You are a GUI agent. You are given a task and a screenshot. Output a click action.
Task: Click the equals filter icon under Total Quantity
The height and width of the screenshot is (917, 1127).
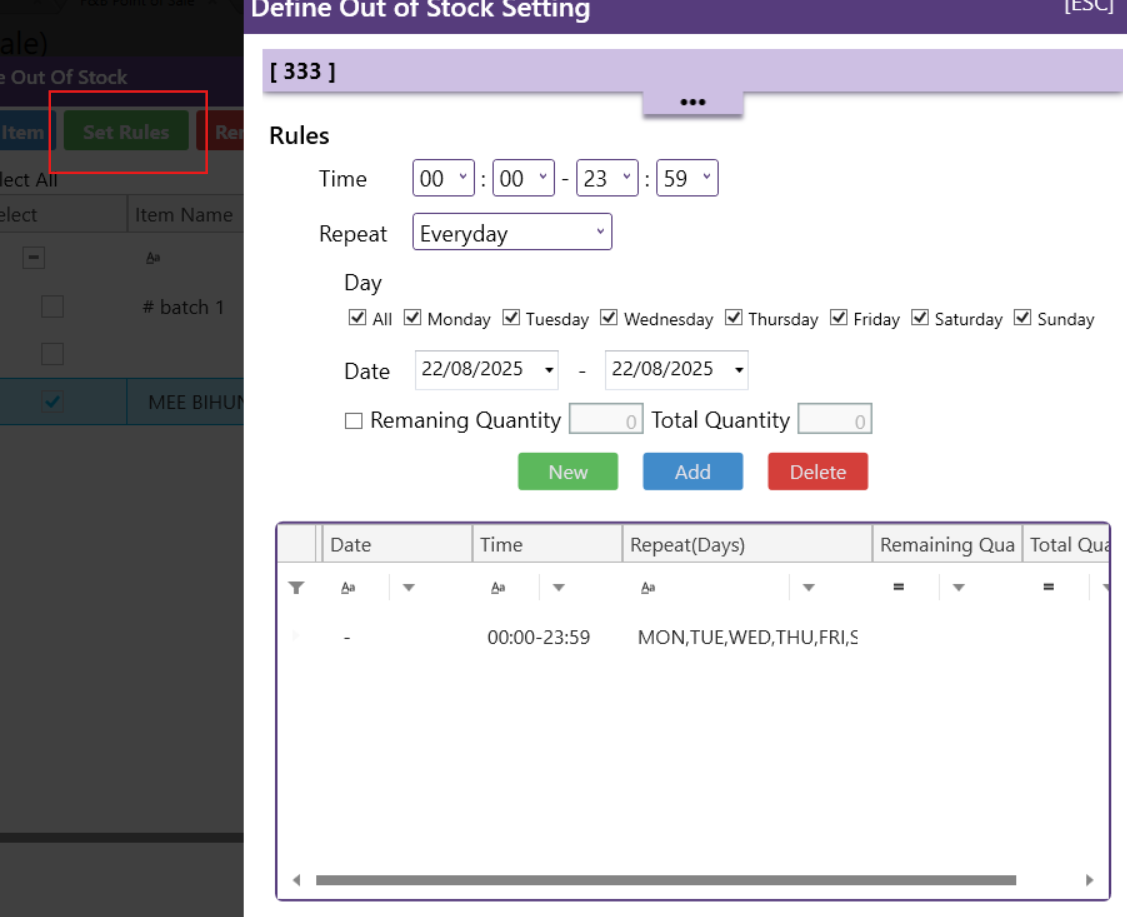[1047, 587]
